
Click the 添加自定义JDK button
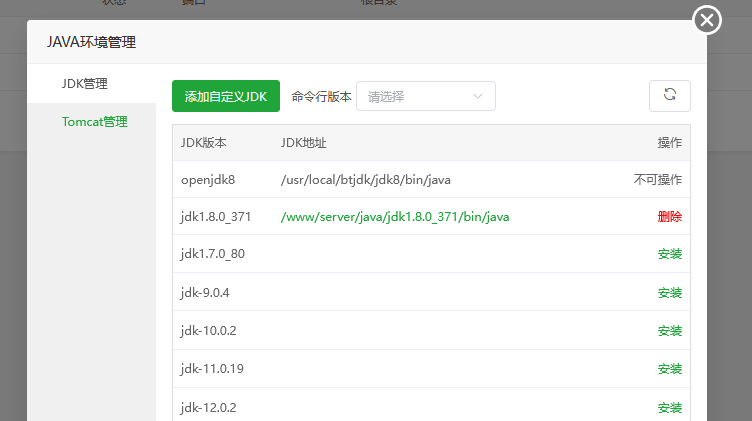click(x=226, y=96)
